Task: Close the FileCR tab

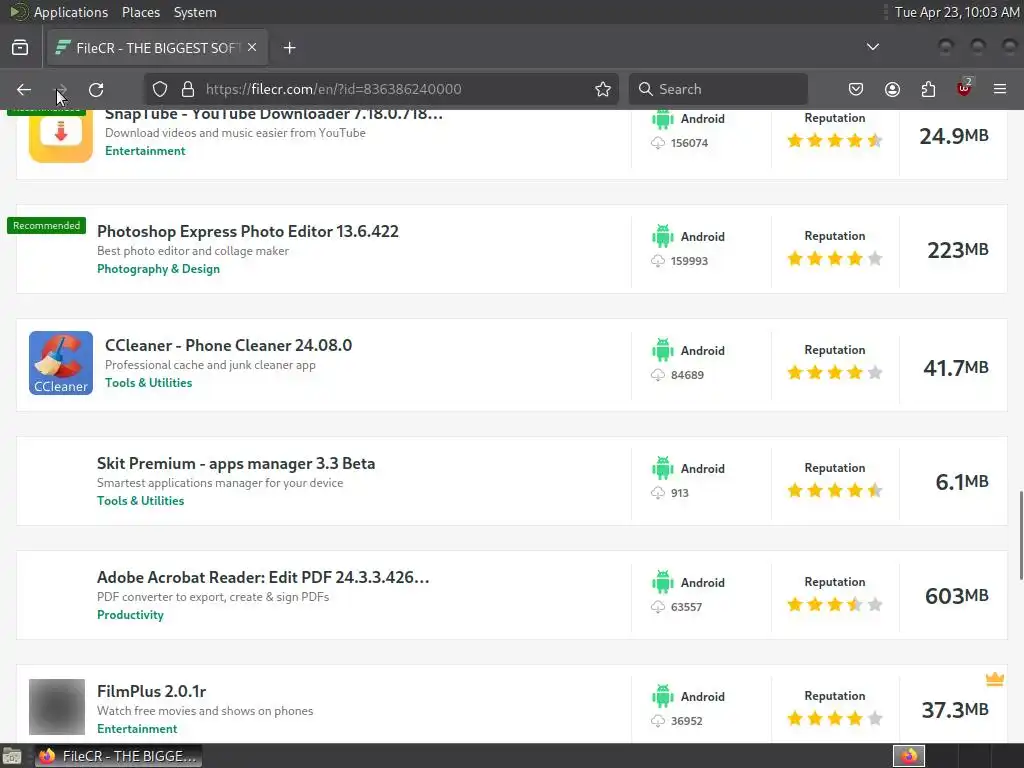Action: 252,48
